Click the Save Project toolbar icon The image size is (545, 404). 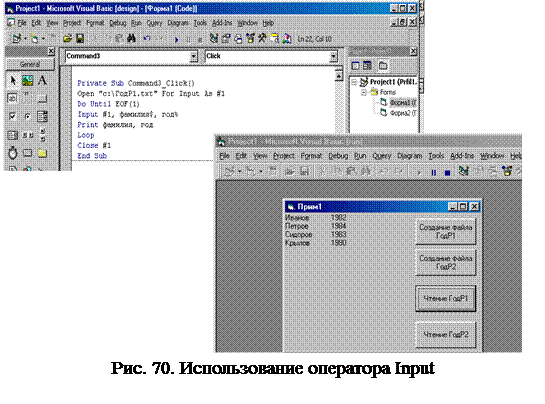[80, 38]
